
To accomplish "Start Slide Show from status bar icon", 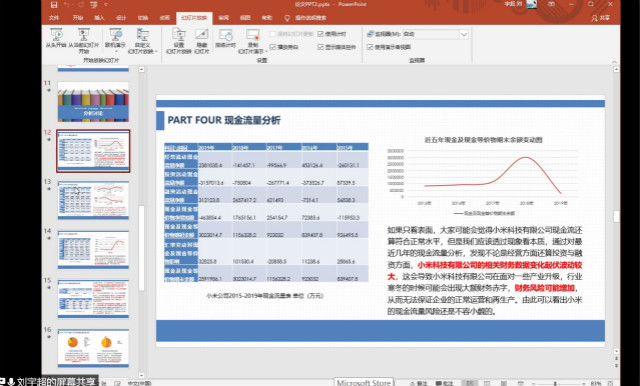I will [x=520, y=383].
